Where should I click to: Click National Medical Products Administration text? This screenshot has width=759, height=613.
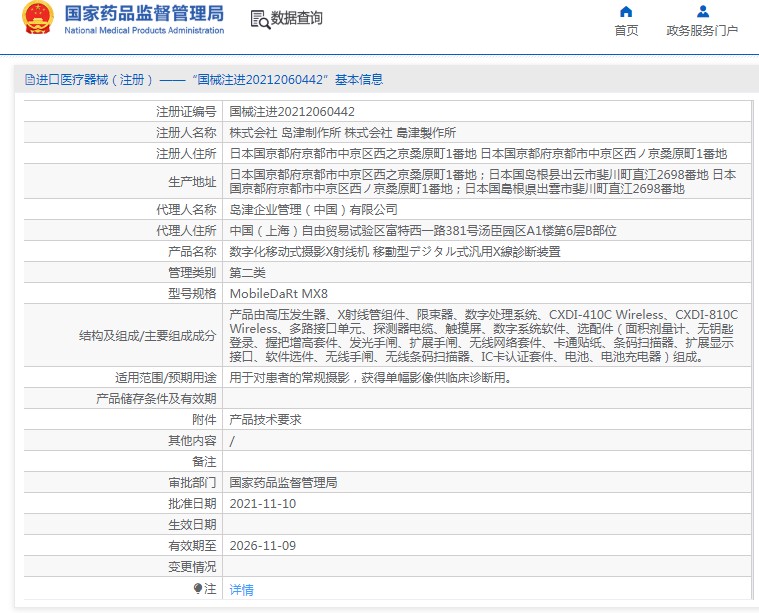144,30
